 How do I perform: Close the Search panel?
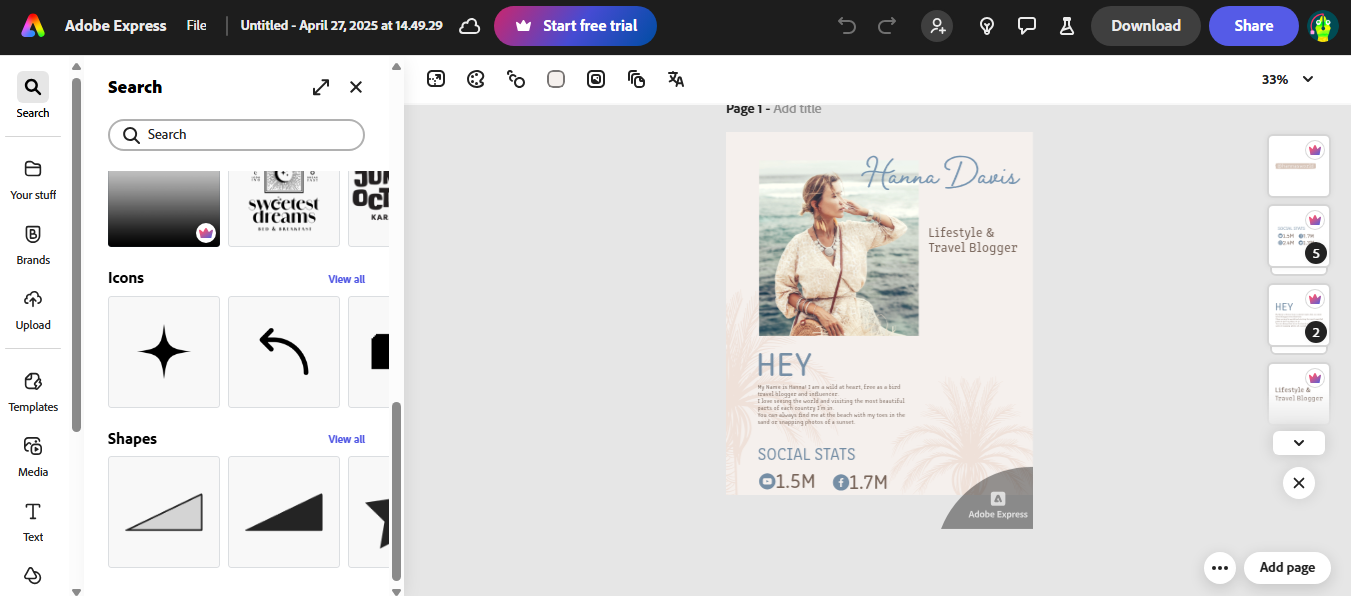tap(356, 87)
